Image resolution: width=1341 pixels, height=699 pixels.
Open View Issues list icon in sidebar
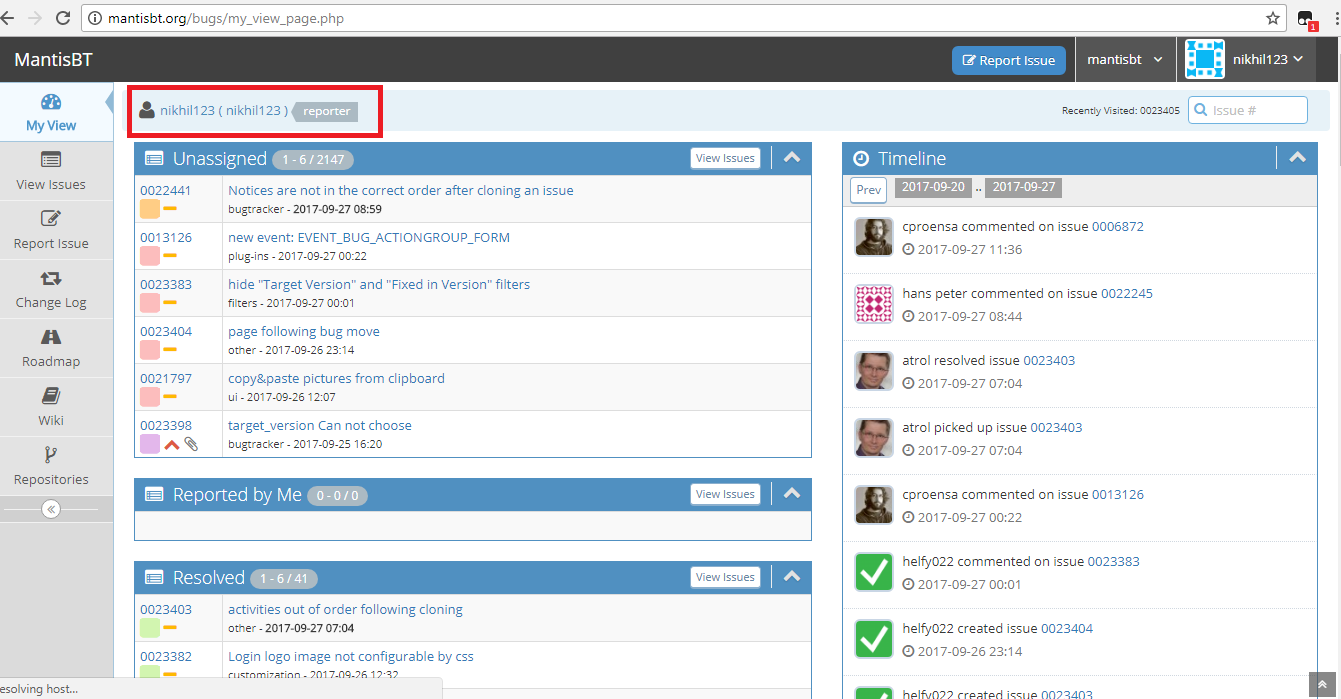click(x=51, y=160)
